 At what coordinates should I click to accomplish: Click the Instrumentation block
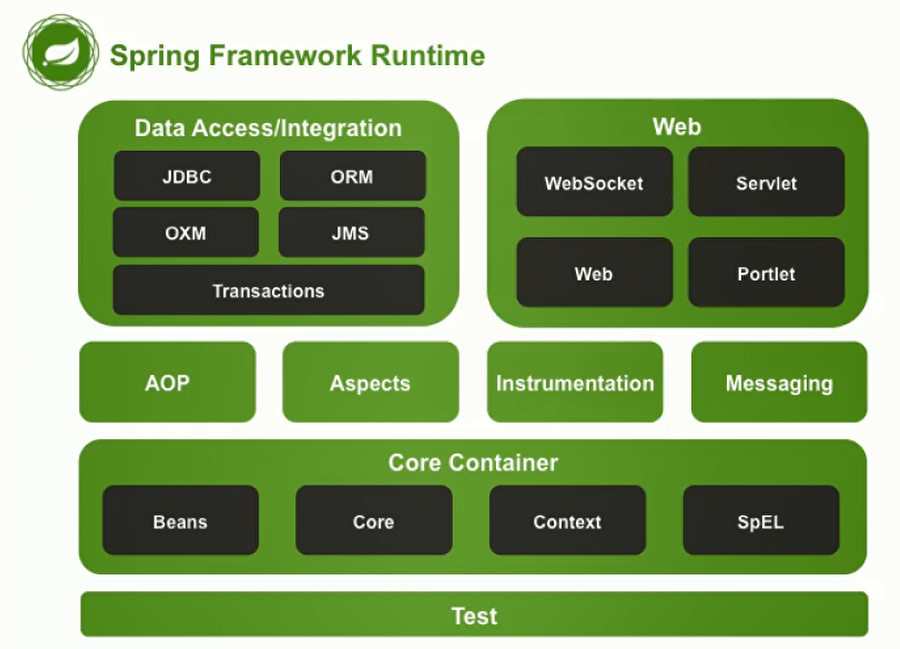point(575,382)
